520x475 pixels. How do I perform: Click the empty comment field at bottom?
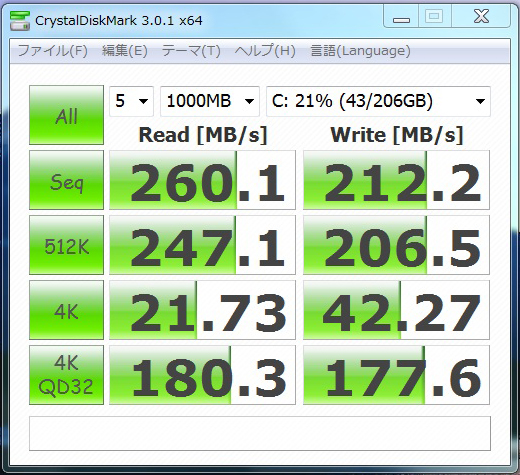260,433
